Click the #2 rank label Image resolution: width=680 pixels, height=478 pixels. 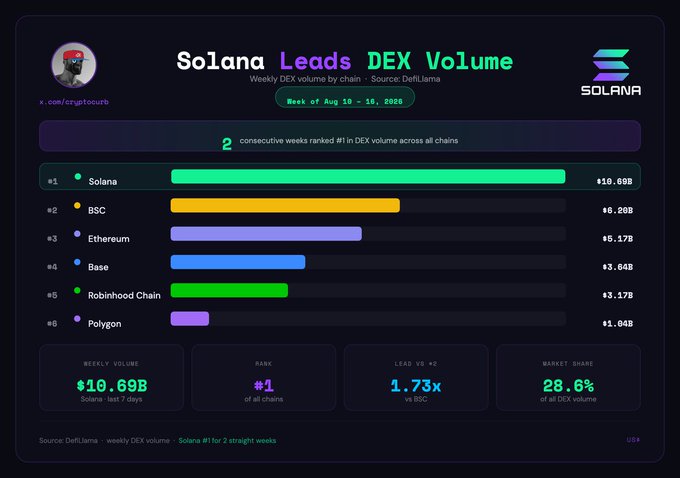52,210
